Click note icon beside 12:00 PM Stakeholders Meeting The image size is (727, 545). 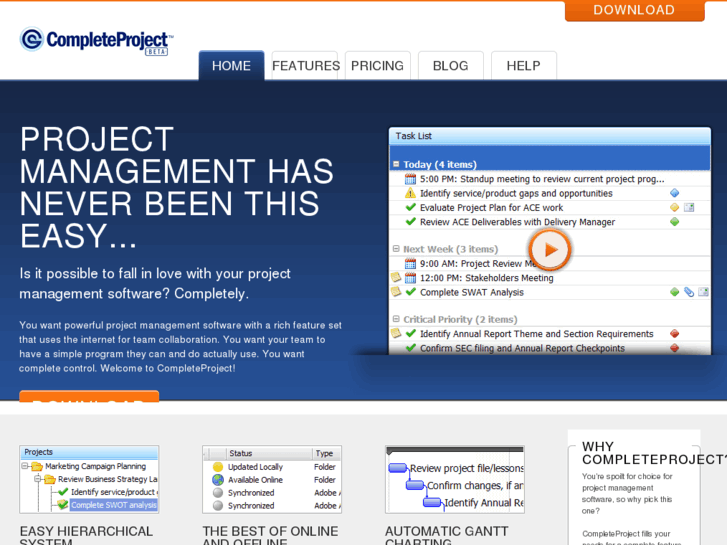396,277
